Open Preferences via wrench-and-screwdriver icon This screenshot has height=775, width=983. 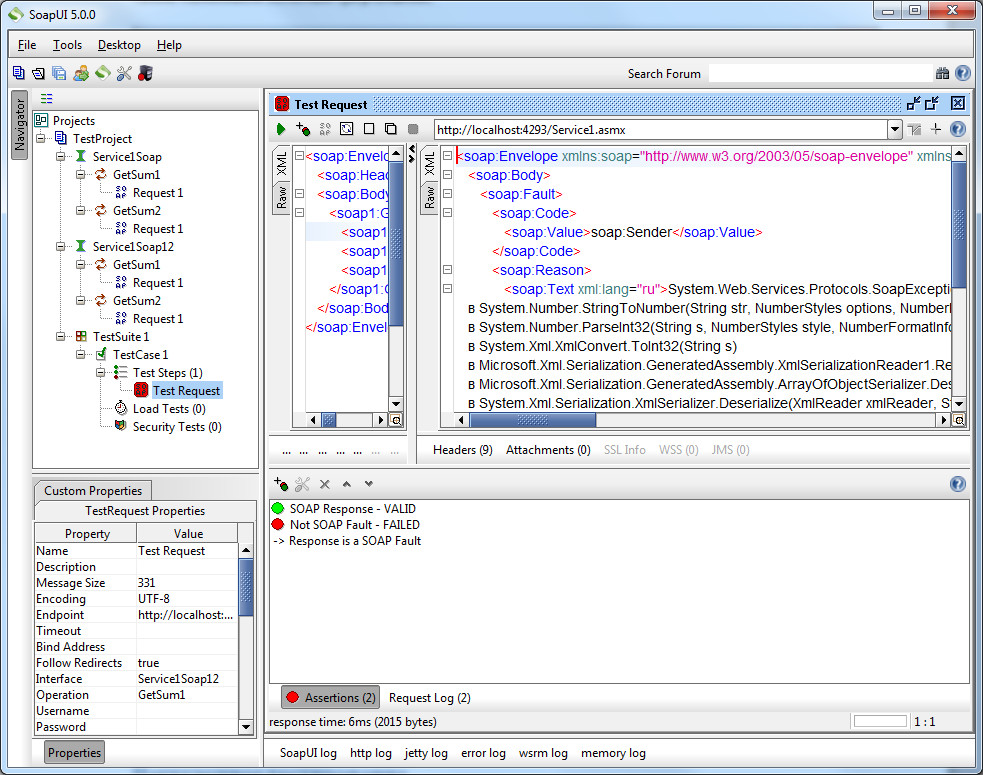[124, 73]
